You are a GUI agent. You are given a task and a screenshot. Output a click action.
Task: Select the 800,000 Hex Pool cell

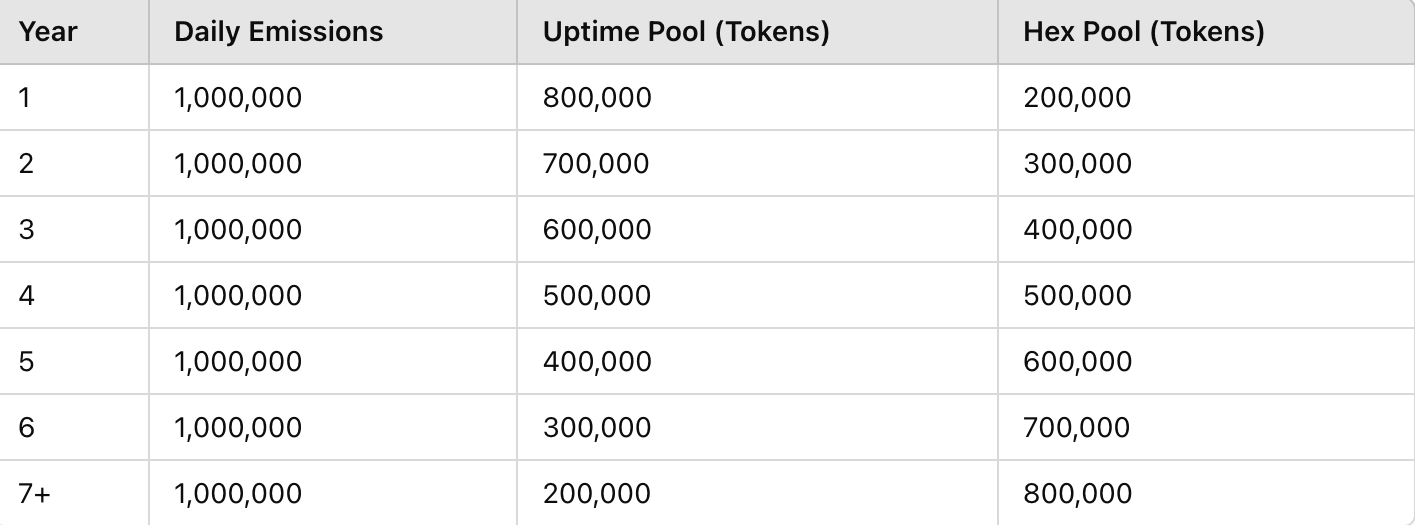click(x=1077, y=494)
